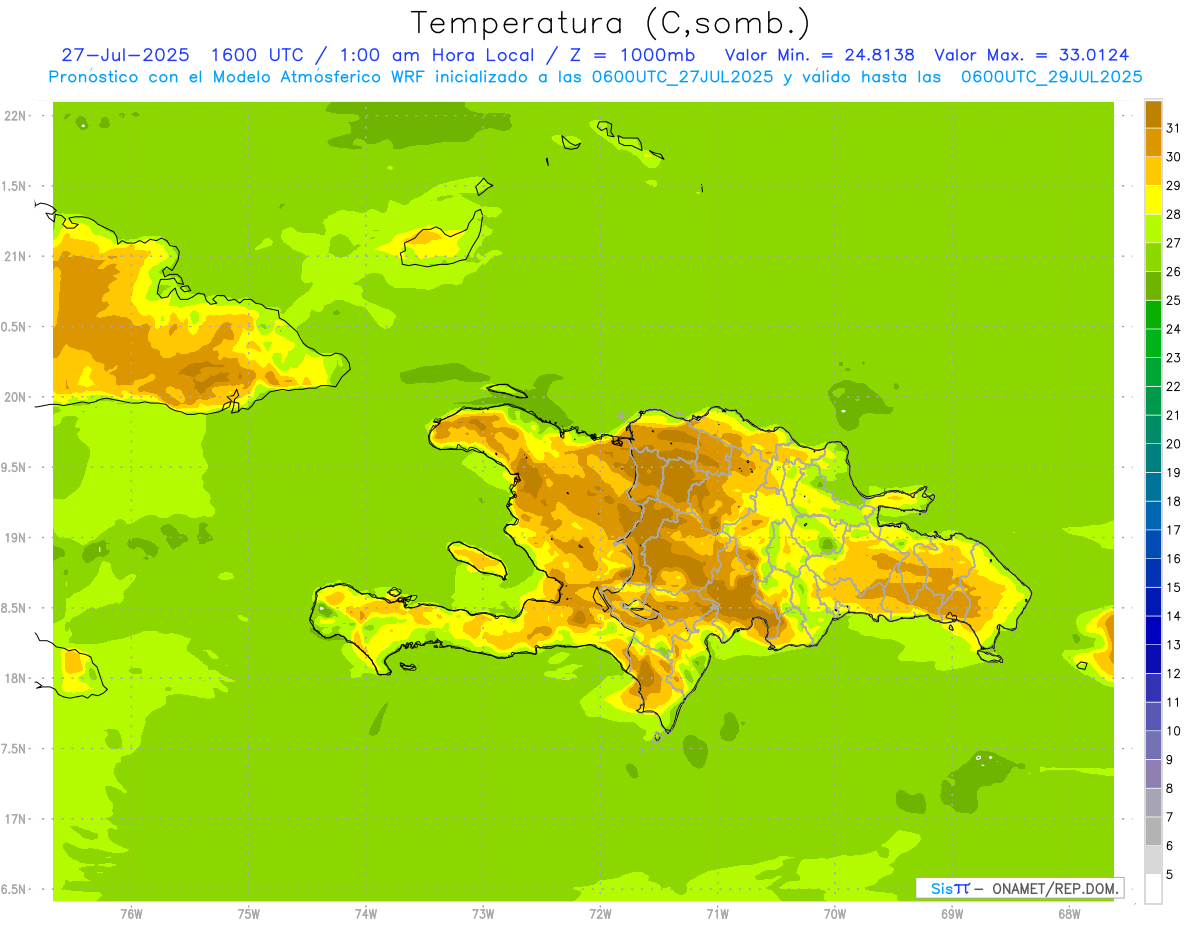
Task: Click the '9.5N' latitude label
Action: tap(15, 468)
